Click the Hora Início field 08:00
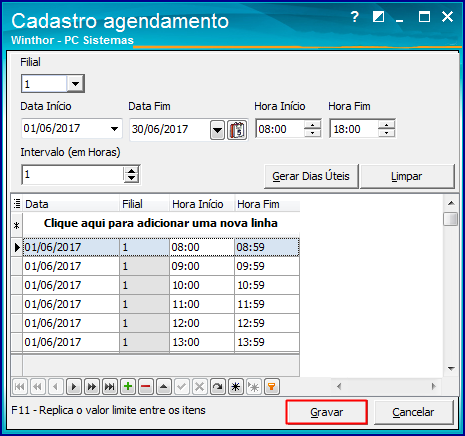This screenshot has height=436, width=465. [x=280, y=129]
